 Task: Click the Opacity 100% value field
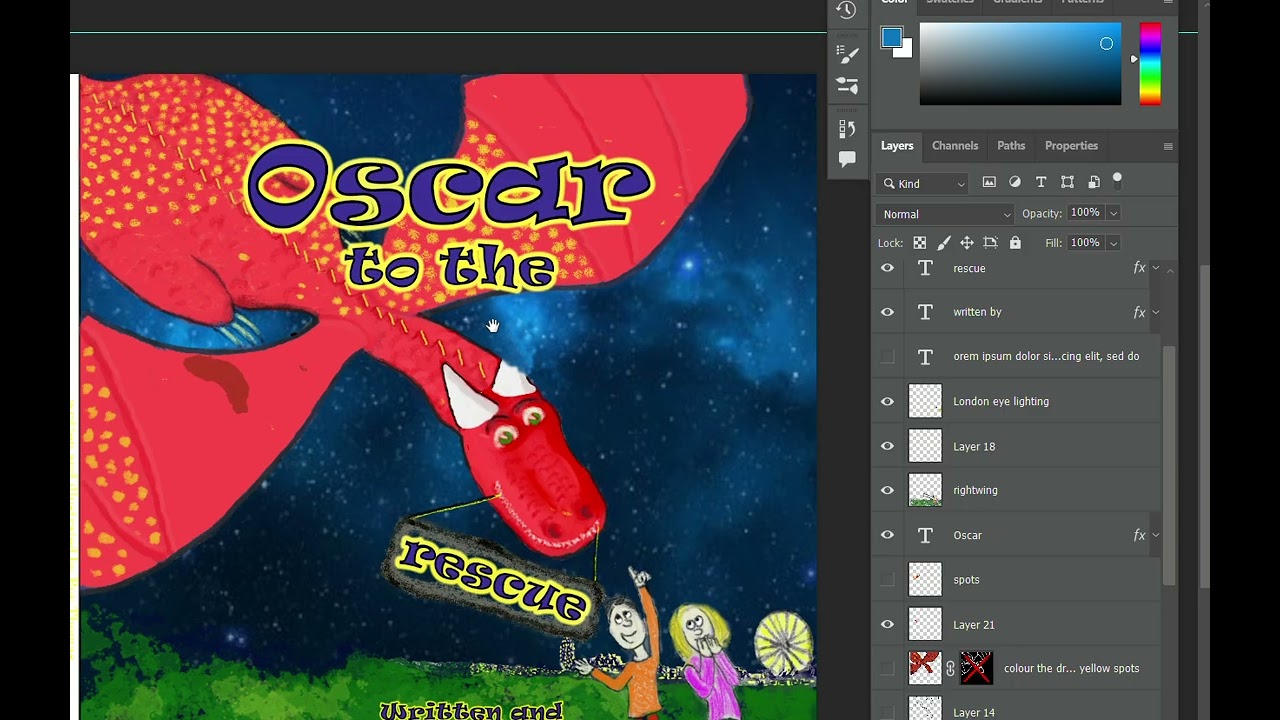[x=1085, y=213]
